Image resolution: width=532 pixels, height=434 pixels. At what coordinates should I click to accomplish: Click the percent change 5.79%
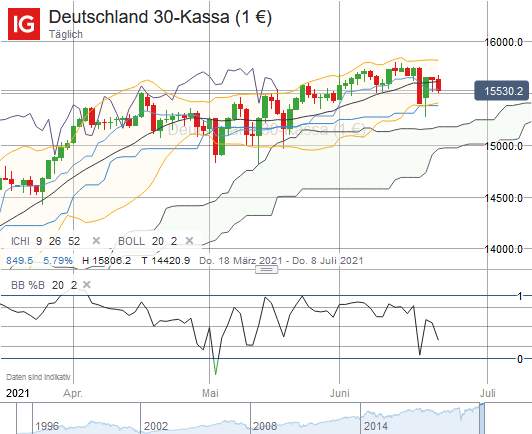pyautogui.click(x=58, y=261)
